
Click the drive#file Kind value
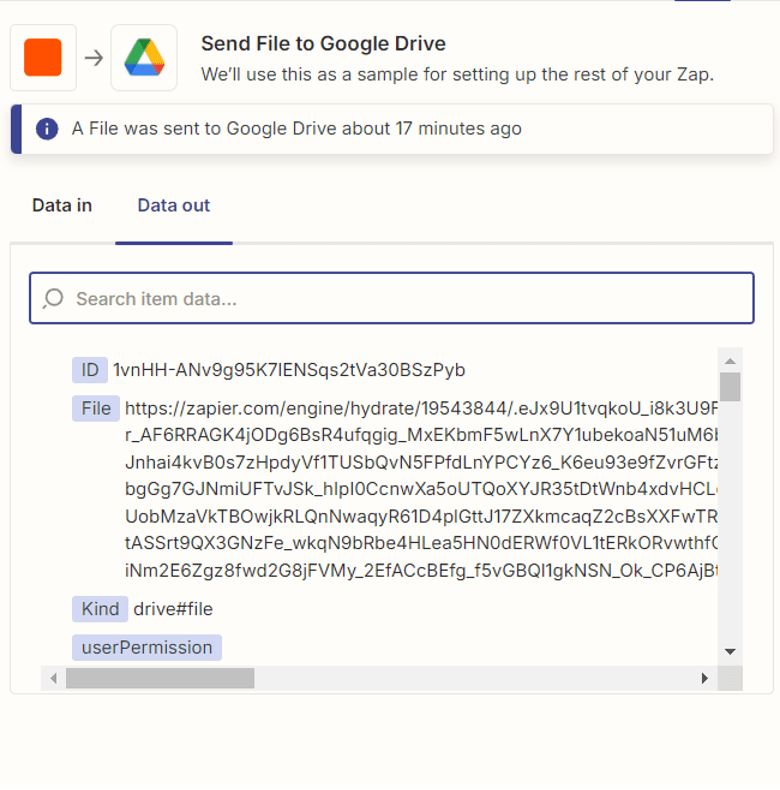(x=173, y=609)
